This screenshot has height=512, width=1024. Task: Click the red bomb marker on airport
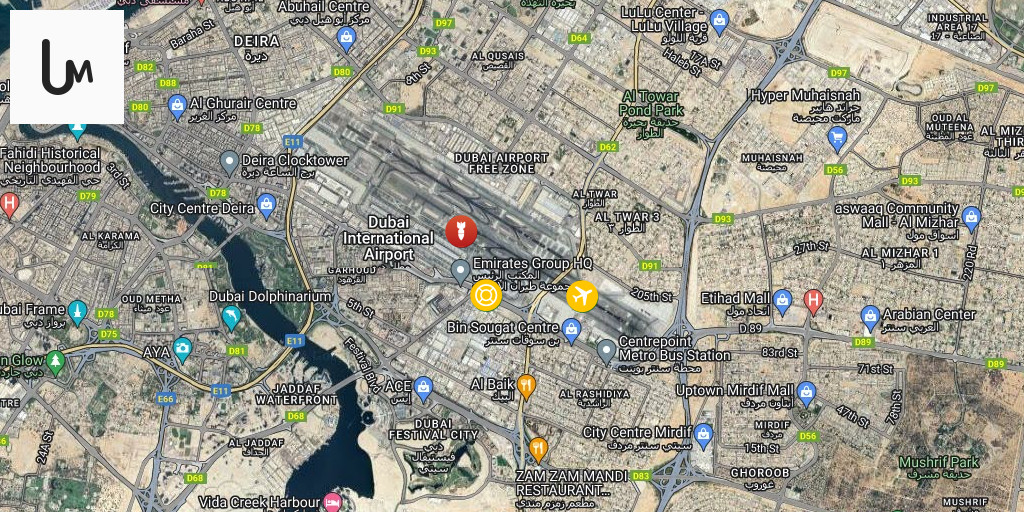(x=461, y=231)
